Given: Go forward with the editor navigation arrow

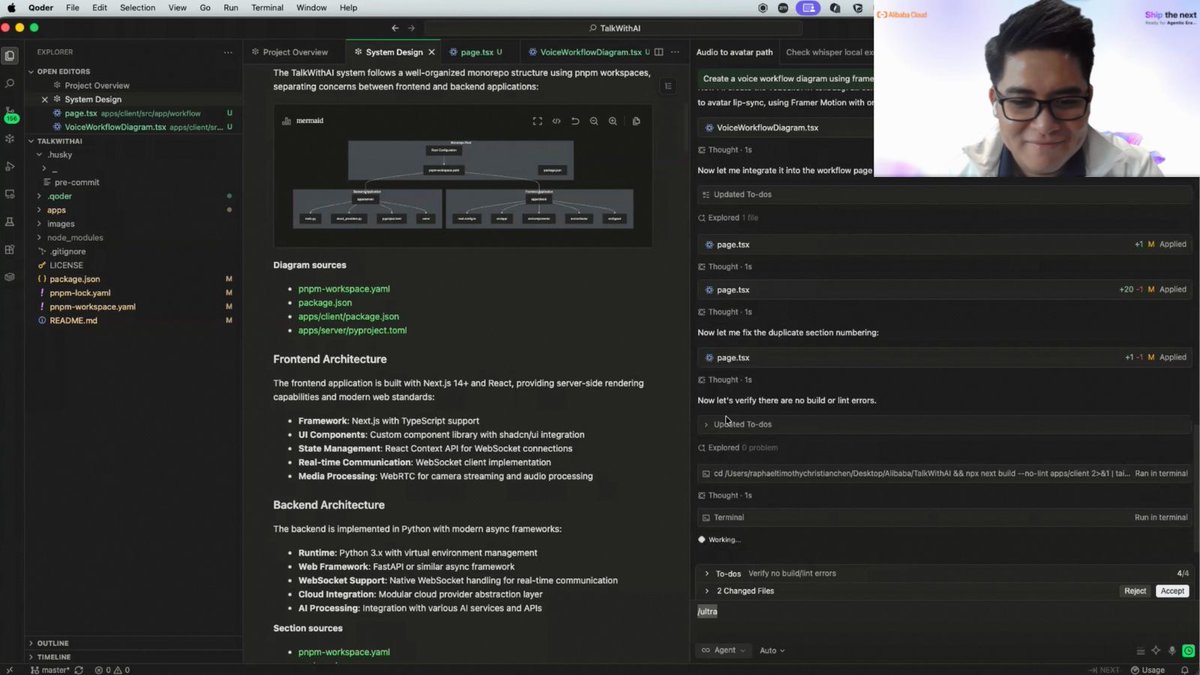Looking at the screenshot, I should 411,28.
